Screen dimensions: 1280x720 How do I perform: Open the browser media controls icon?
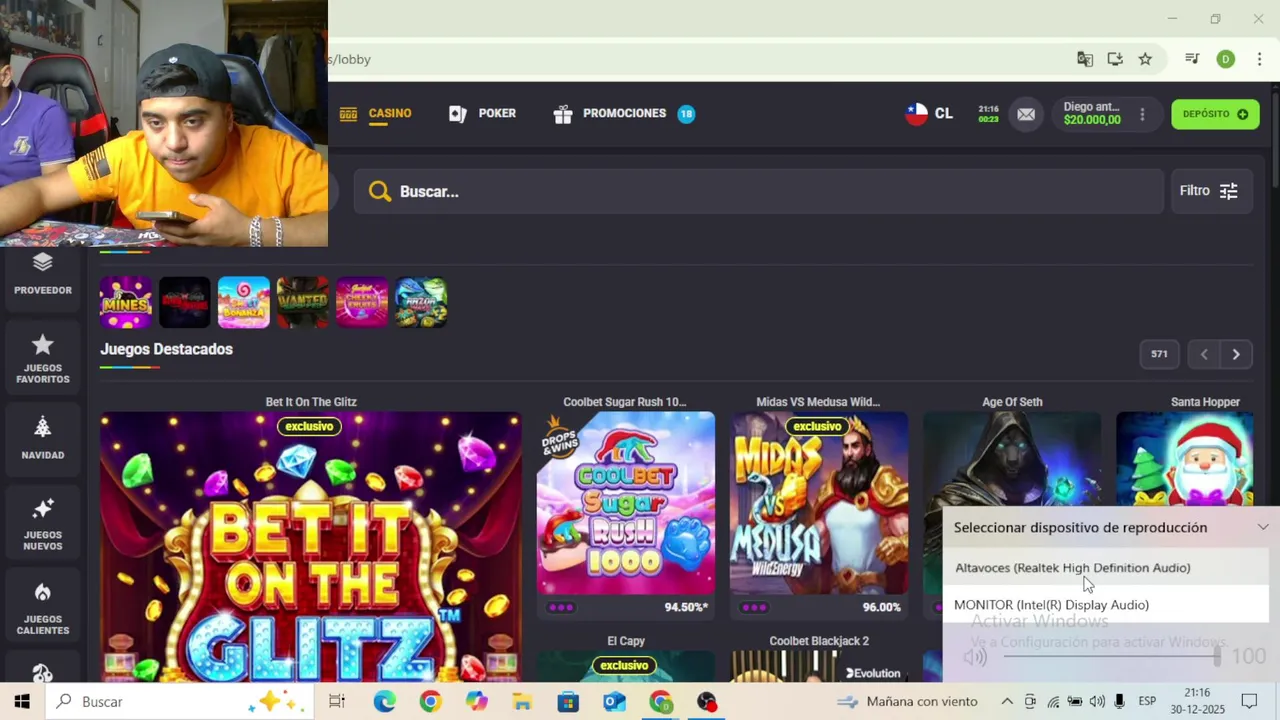[1192, 59]
